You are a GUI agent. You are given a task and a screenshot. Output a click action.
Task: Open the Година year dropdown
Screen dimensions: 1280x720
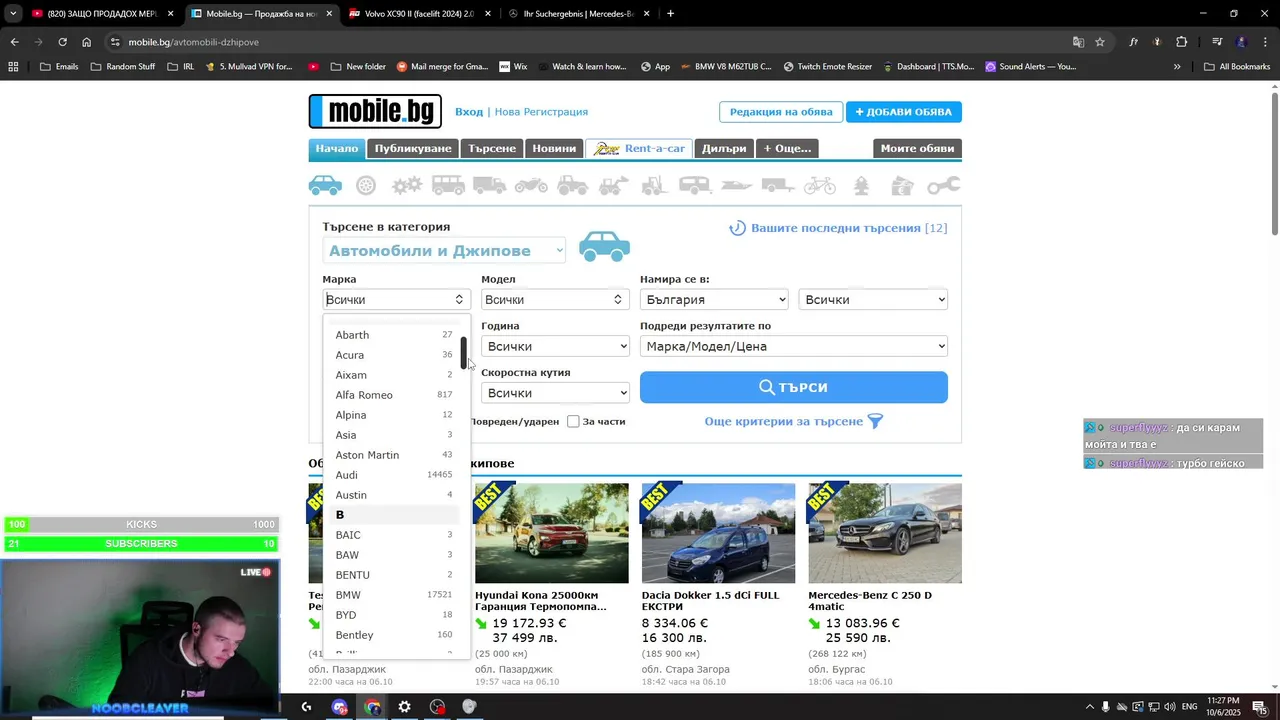point(555,346)
